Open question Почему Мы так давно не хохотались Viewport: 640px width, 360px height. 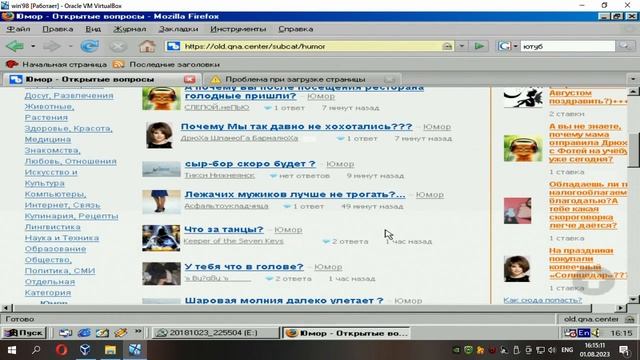point(296,127)
